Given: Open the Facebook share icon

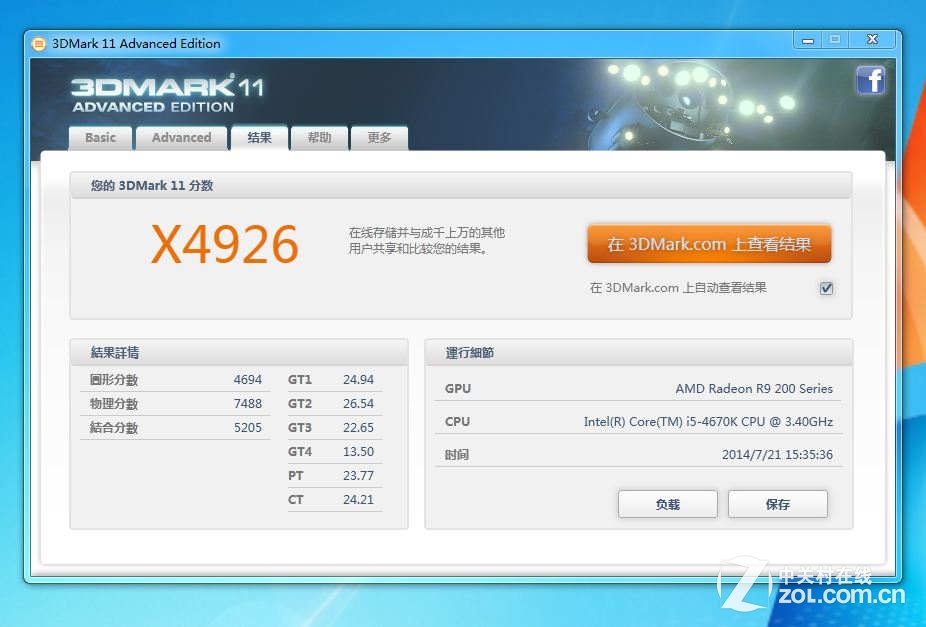Looking at the screenshot, I should pos(870,80).
